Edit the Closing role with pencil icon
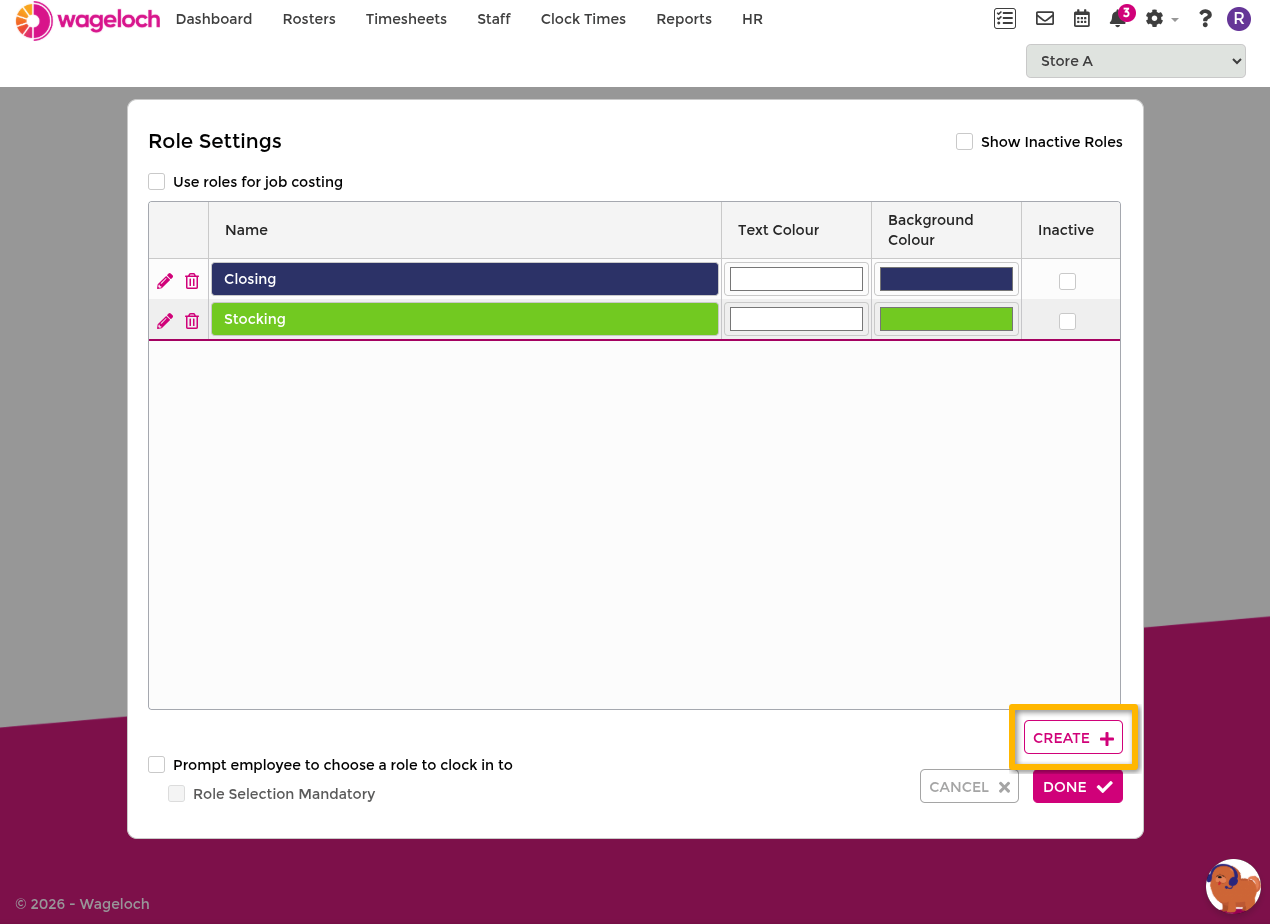 [x=165, y=281]
